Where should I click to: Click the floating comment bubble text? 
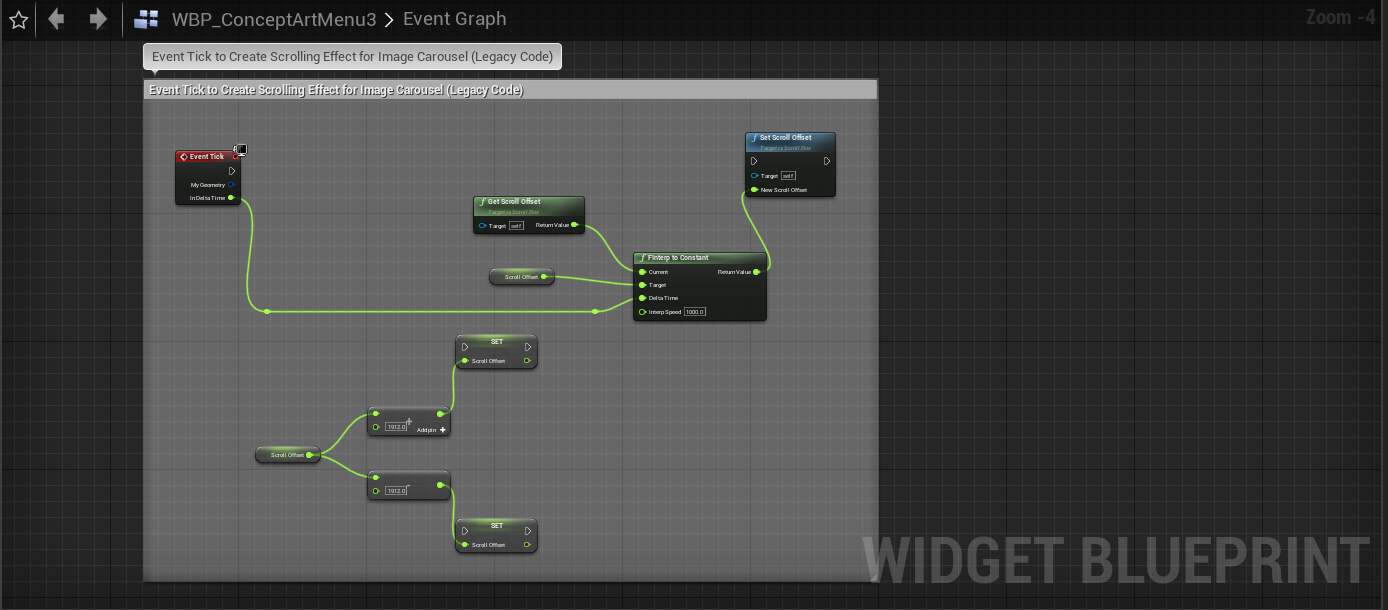(x=352, y=57)
